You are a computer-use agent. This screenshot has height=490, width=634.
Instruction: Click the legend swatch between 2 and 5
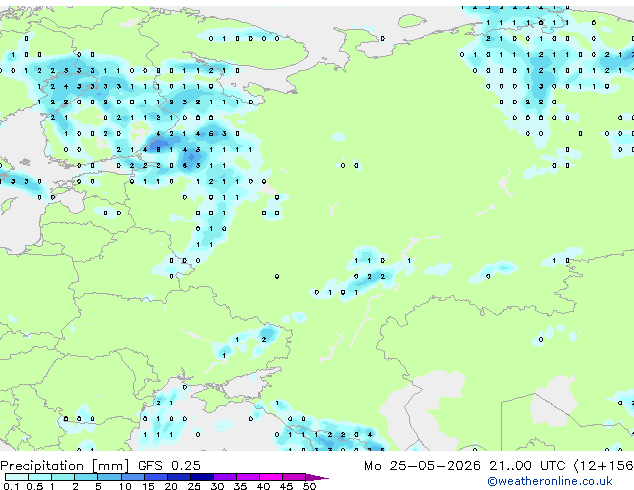pyautogui.click(x=86, y=477)
